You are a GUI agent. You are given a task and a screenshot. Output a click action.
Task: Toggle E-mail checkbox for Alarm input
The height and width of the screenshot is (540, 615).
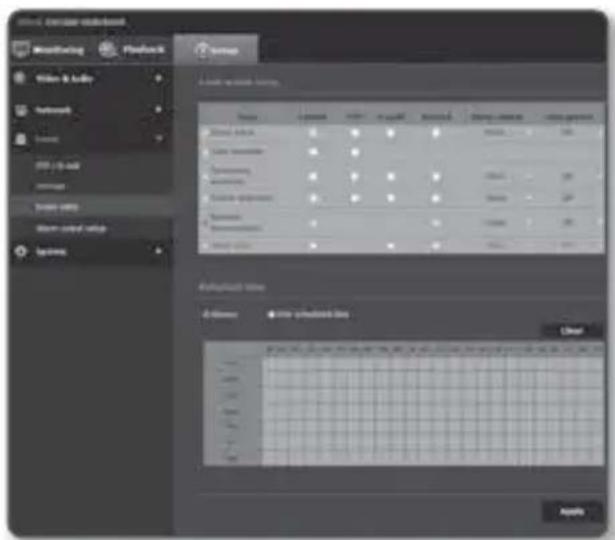coord(391,133)
